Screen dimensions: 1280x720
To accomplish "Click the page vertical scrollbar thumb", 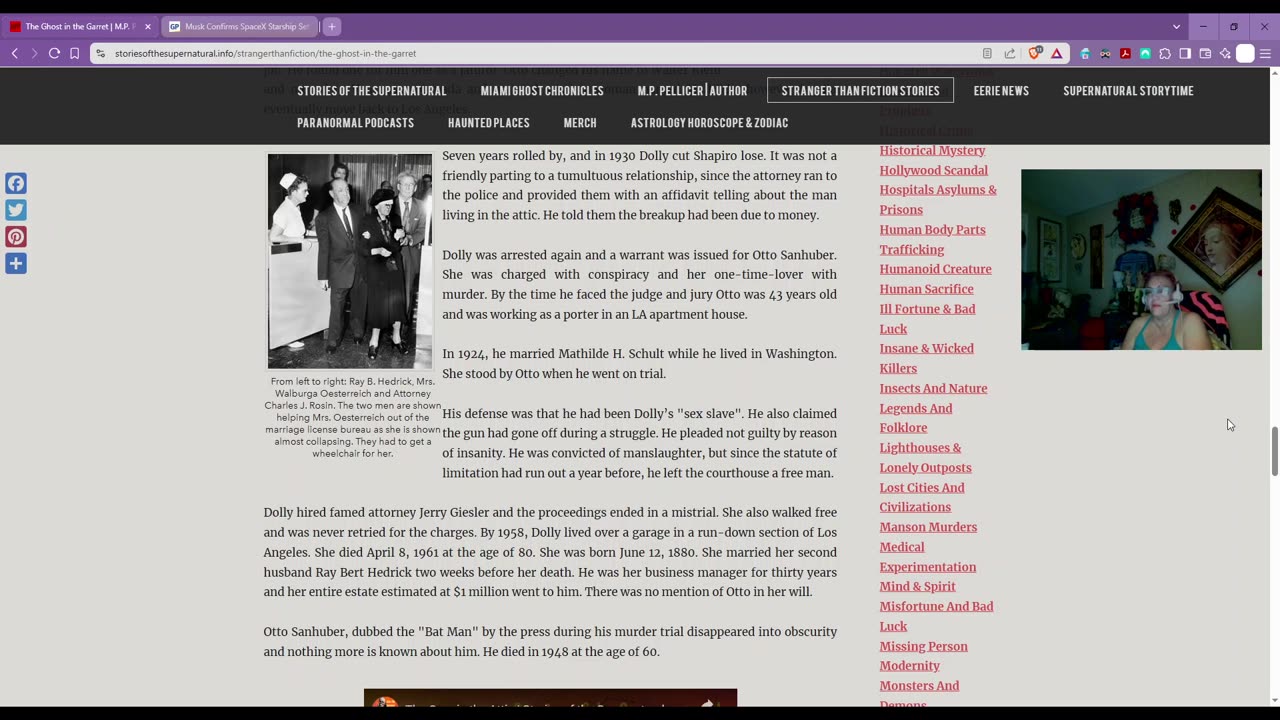I will tap(1274, 452).
